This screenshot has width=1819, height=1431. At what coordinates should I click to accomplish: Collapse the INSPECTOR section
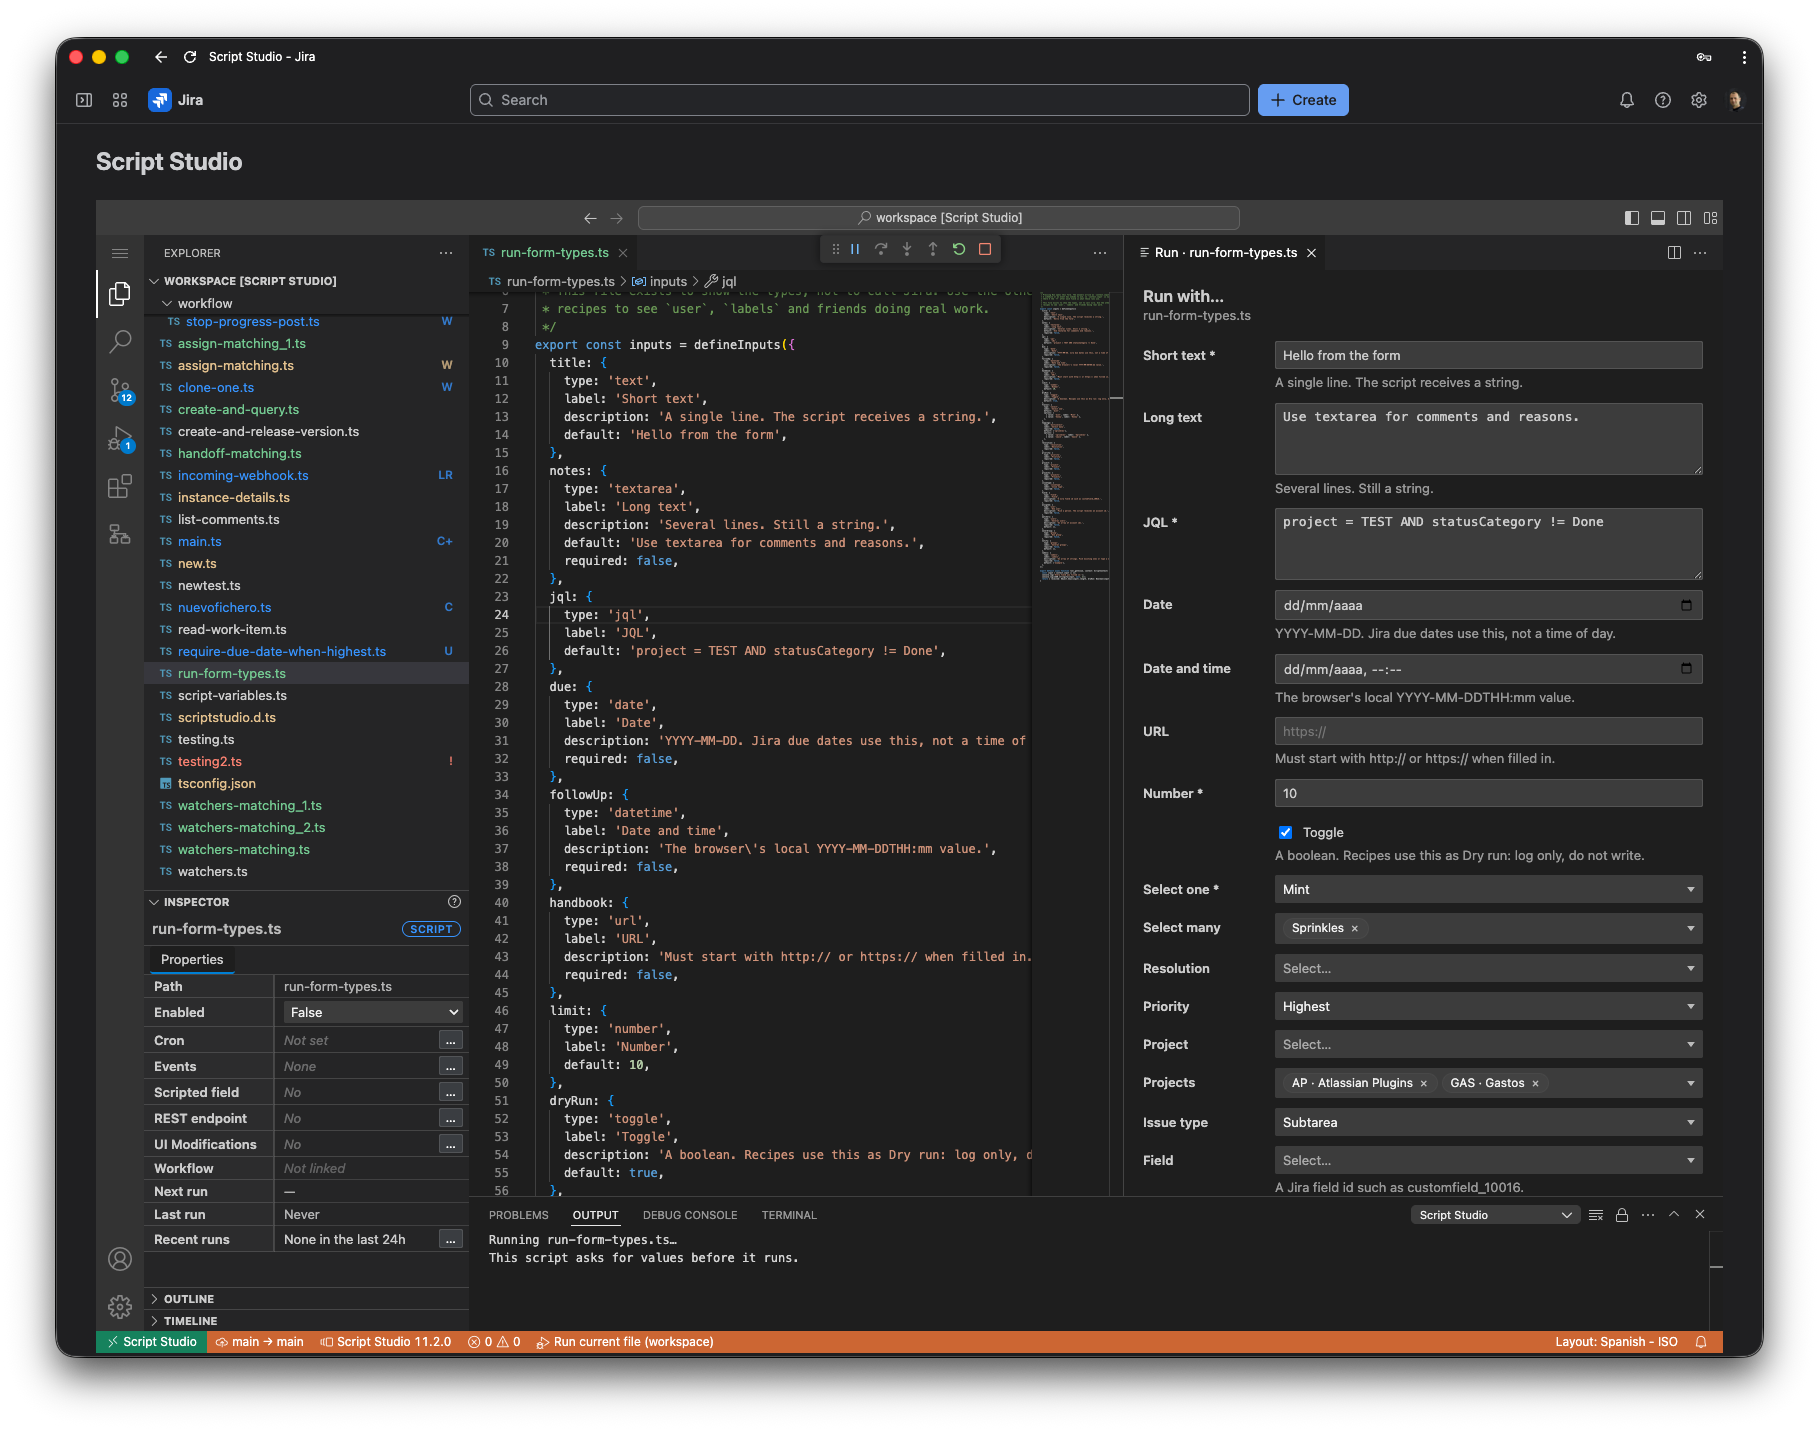(196, 902)
